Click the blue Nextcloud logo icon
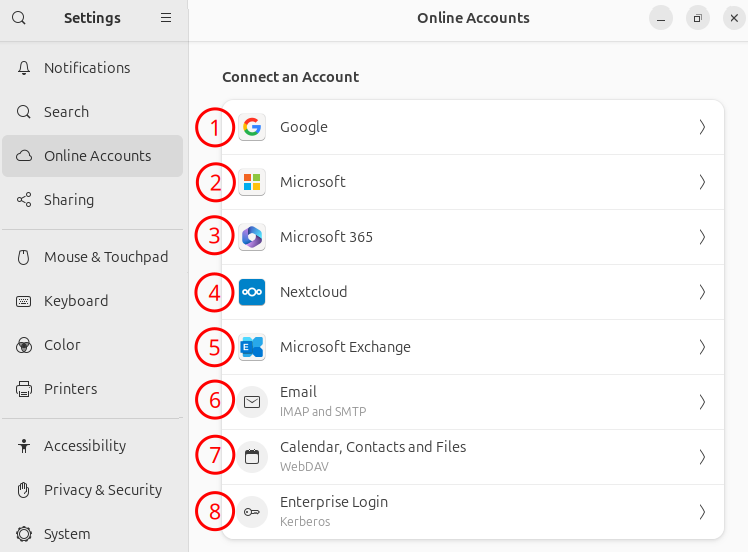Image resolution: width=748 pixels, height=552 pixels. [x=252, y=292]
